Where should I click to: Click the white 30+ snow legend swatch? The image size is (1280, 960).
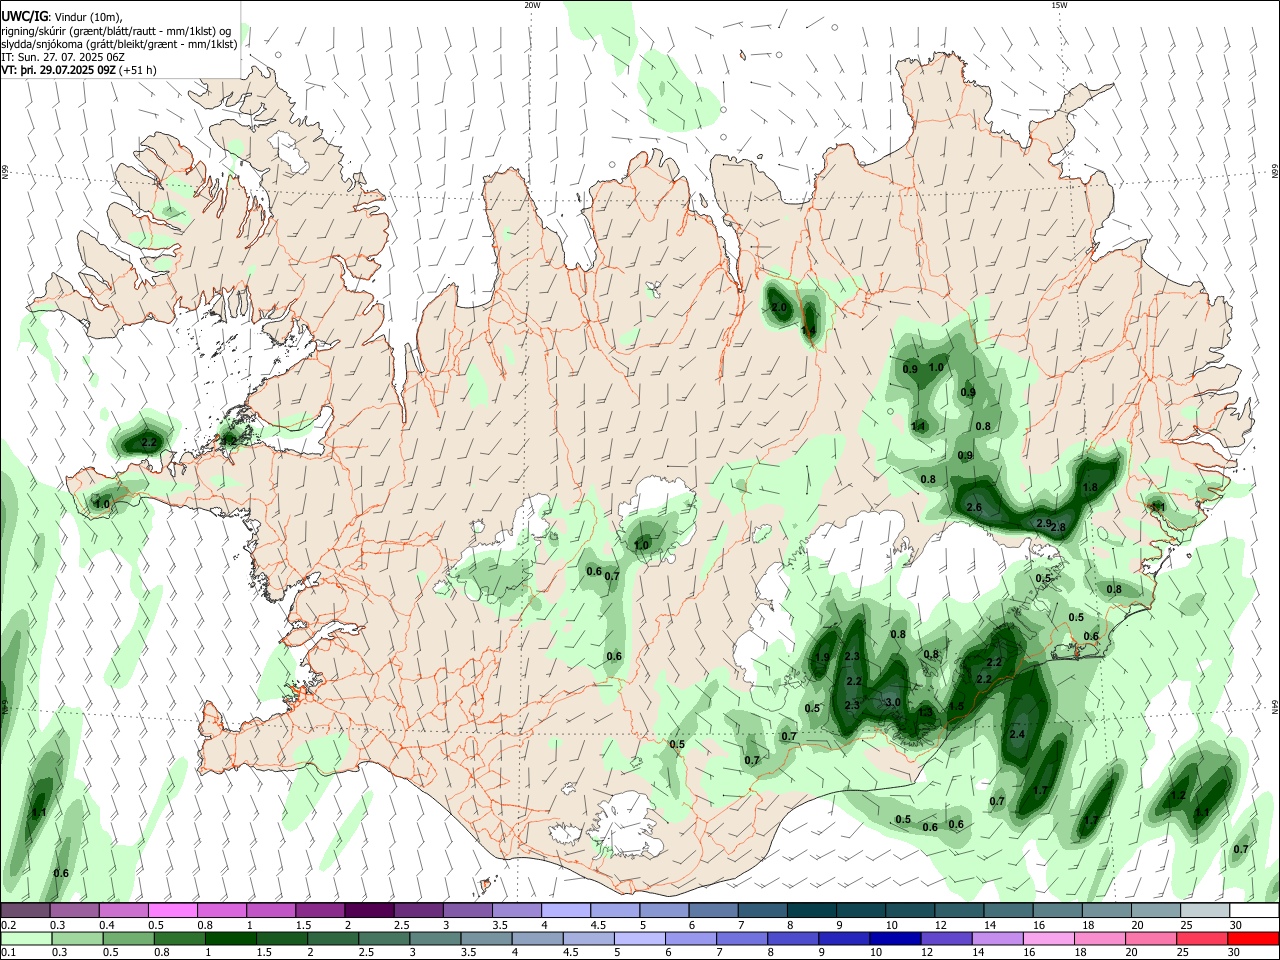[x=1254, y=911]
